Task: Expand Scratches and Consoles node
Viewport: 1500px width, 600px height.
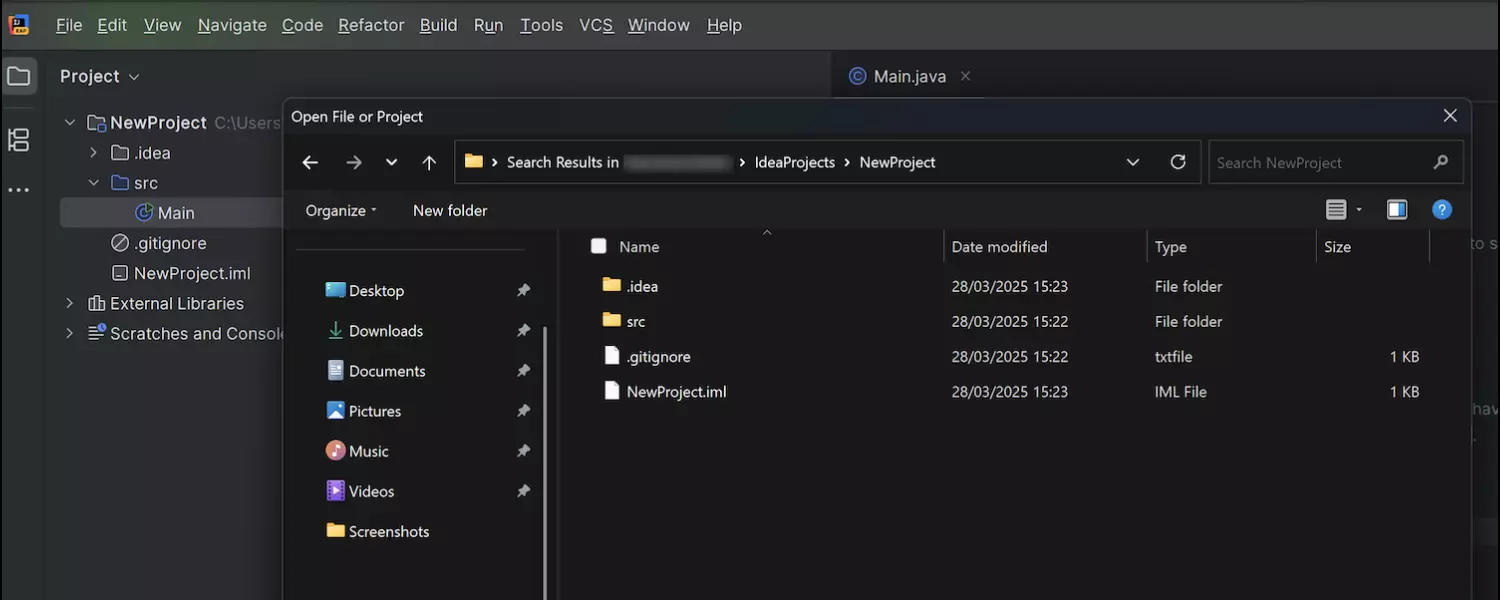Action: pos(69,333)
